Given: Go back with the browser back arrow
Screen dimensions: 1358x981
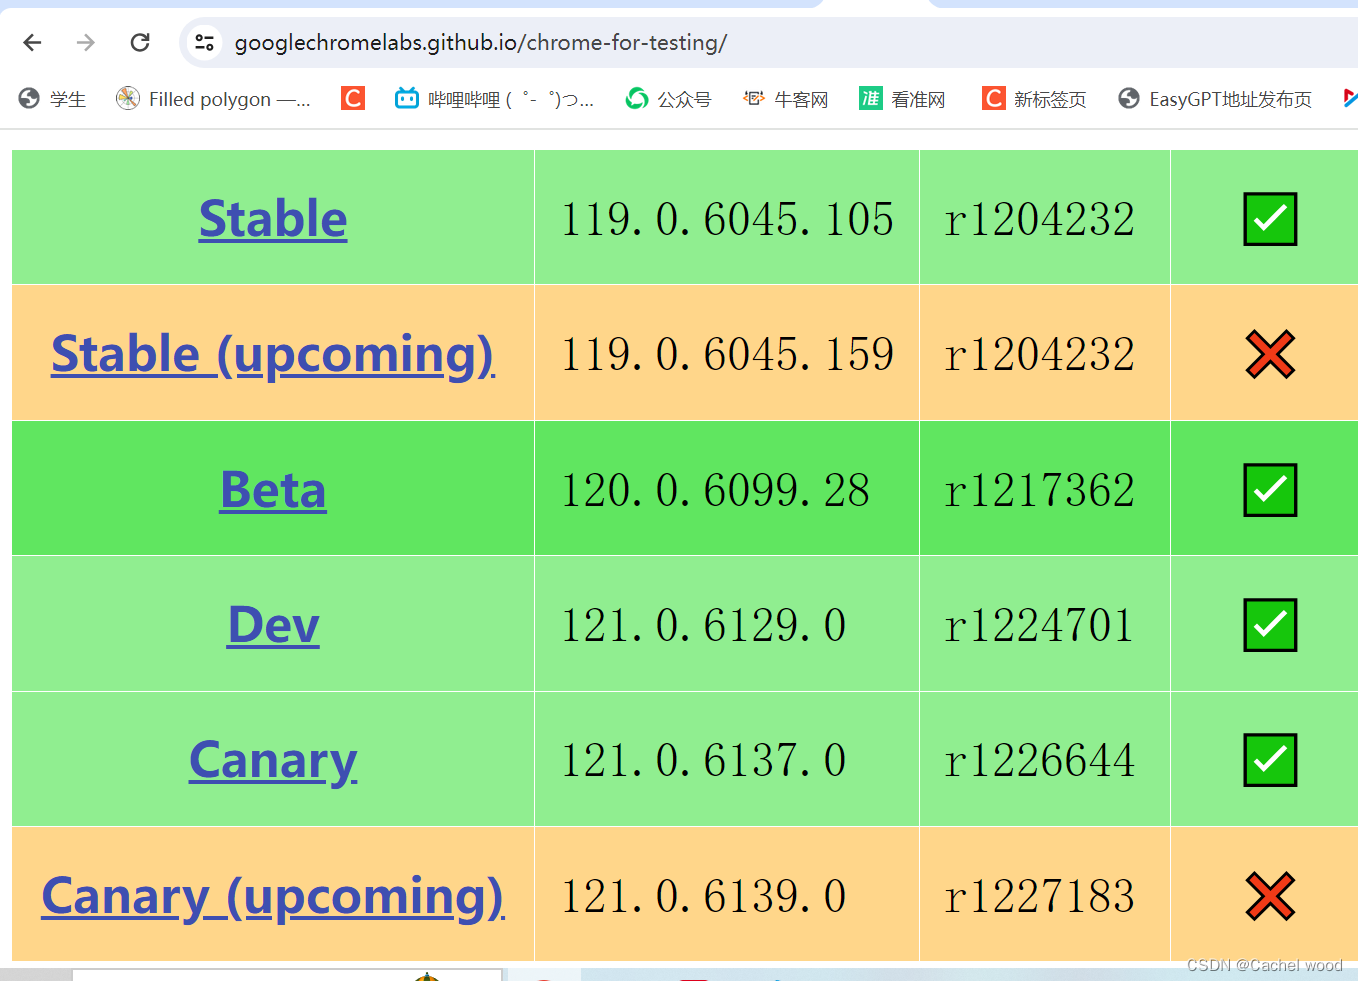Looking at the screenshot, I should click(32, 42).
